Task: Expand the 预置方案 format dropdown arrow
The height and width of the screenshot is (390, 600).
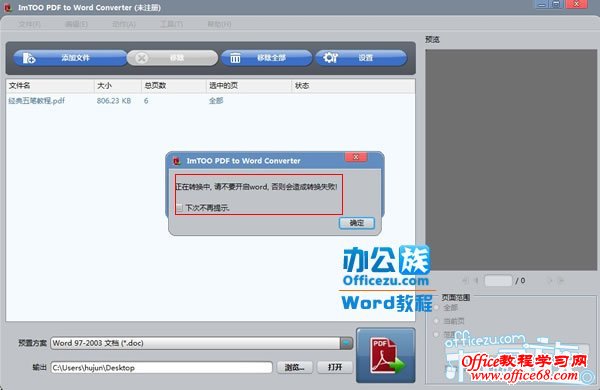Action: 346,343
